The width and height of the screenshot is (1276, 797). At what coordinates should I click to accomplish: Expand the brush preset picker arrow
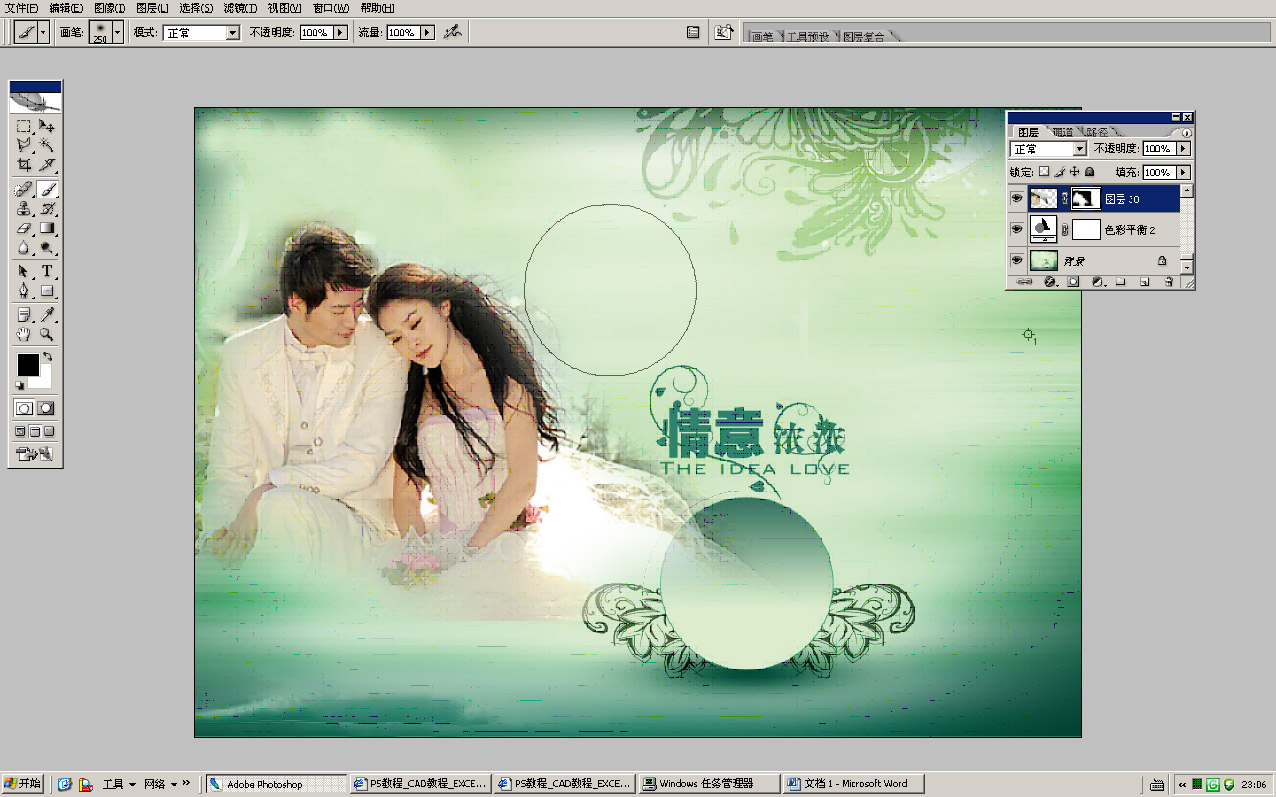tap(118, 32)
